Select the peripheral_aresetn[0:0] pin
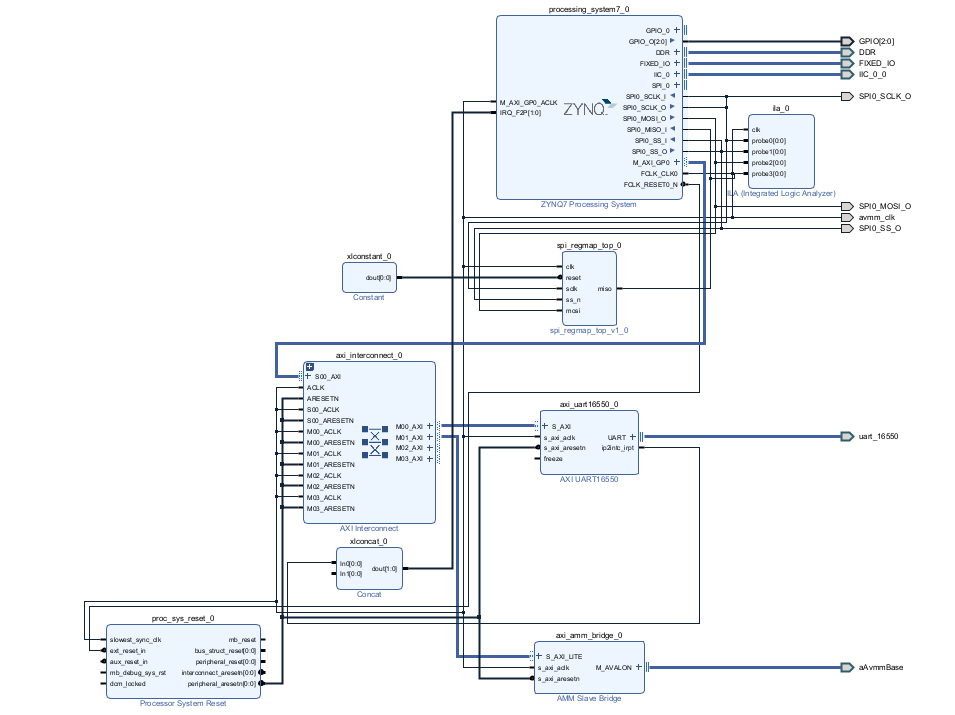This screenshot has width=955, height=715. 222,684
